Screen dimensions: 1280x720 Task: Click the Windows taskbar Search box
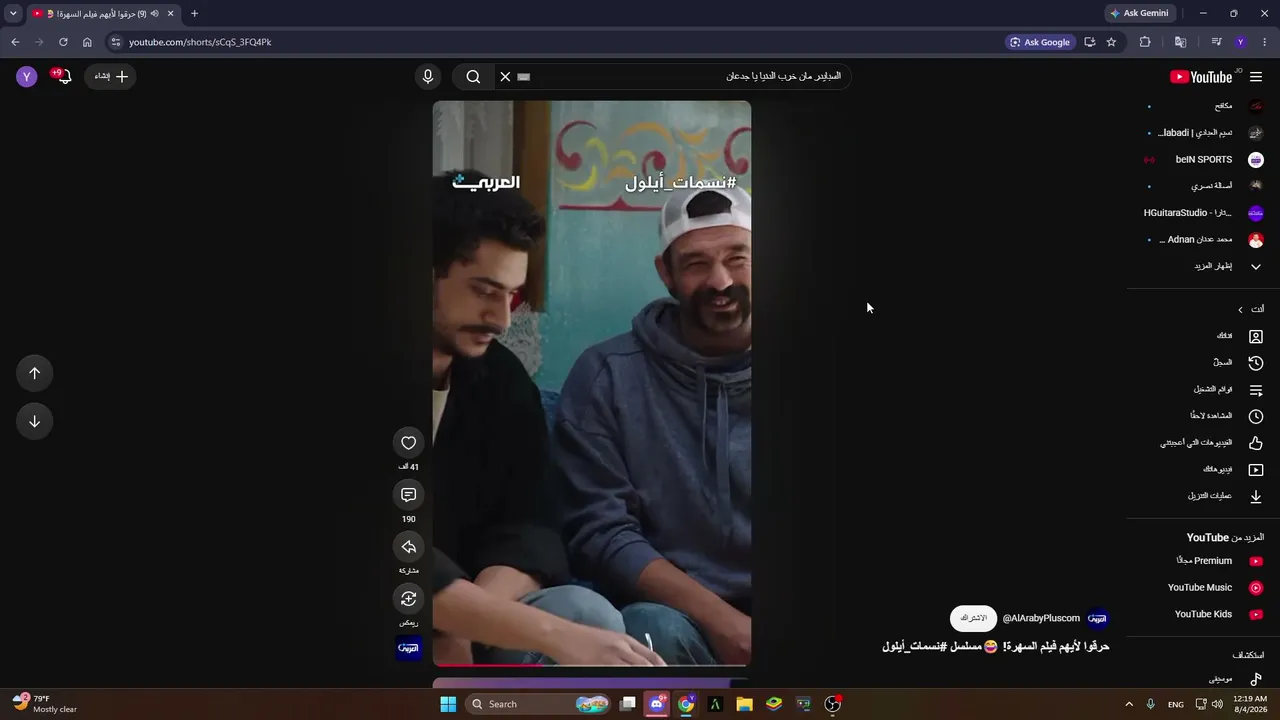tap(538, 704)
